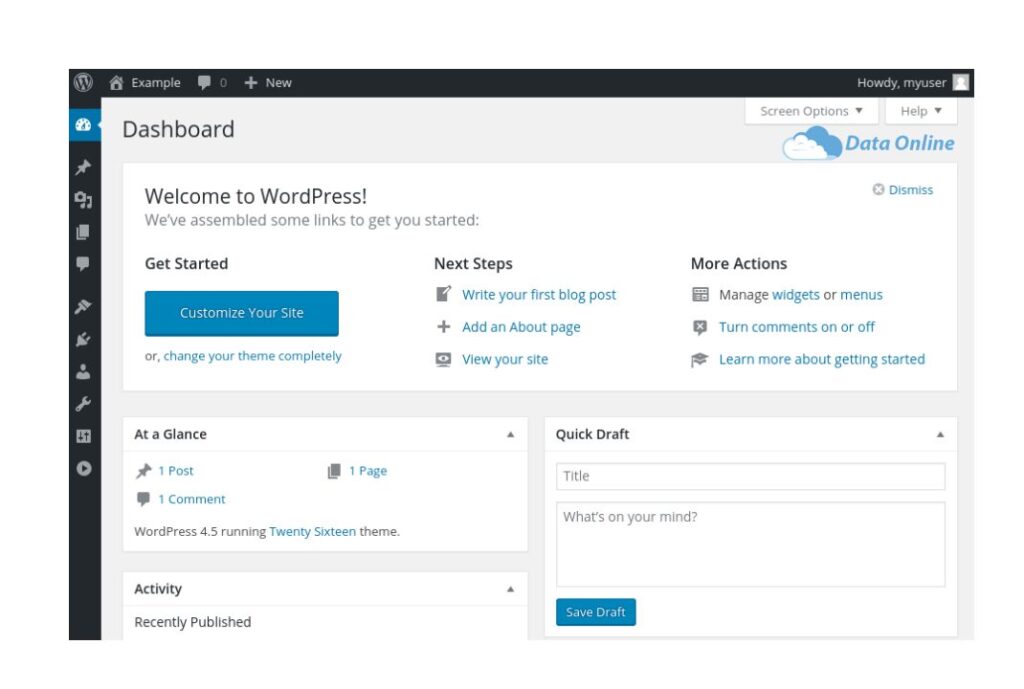The image size is (1024, 689).
Task: Click the screen icon beside View your site
Action: [x=443, y=359]
